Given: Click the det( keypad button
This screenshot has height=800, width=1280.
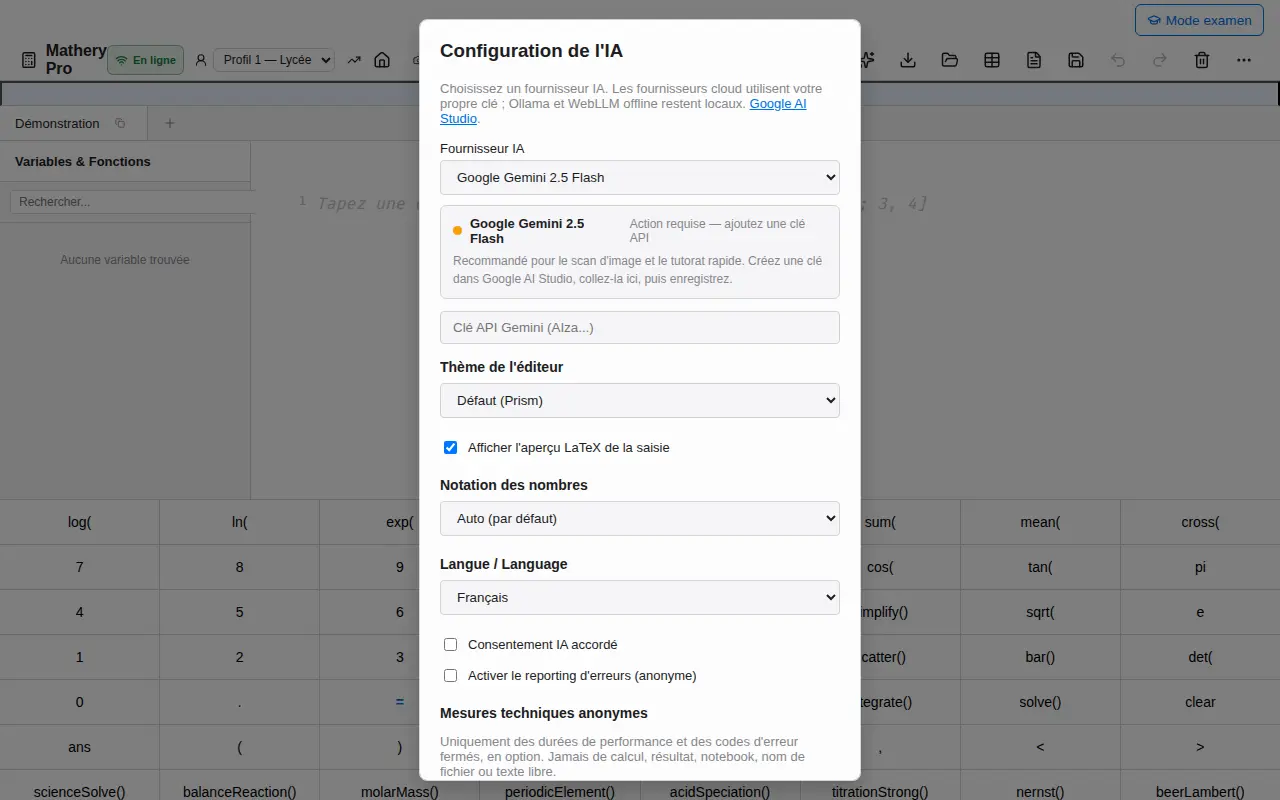Looking at the screenshot, I should coord(1200,657).
